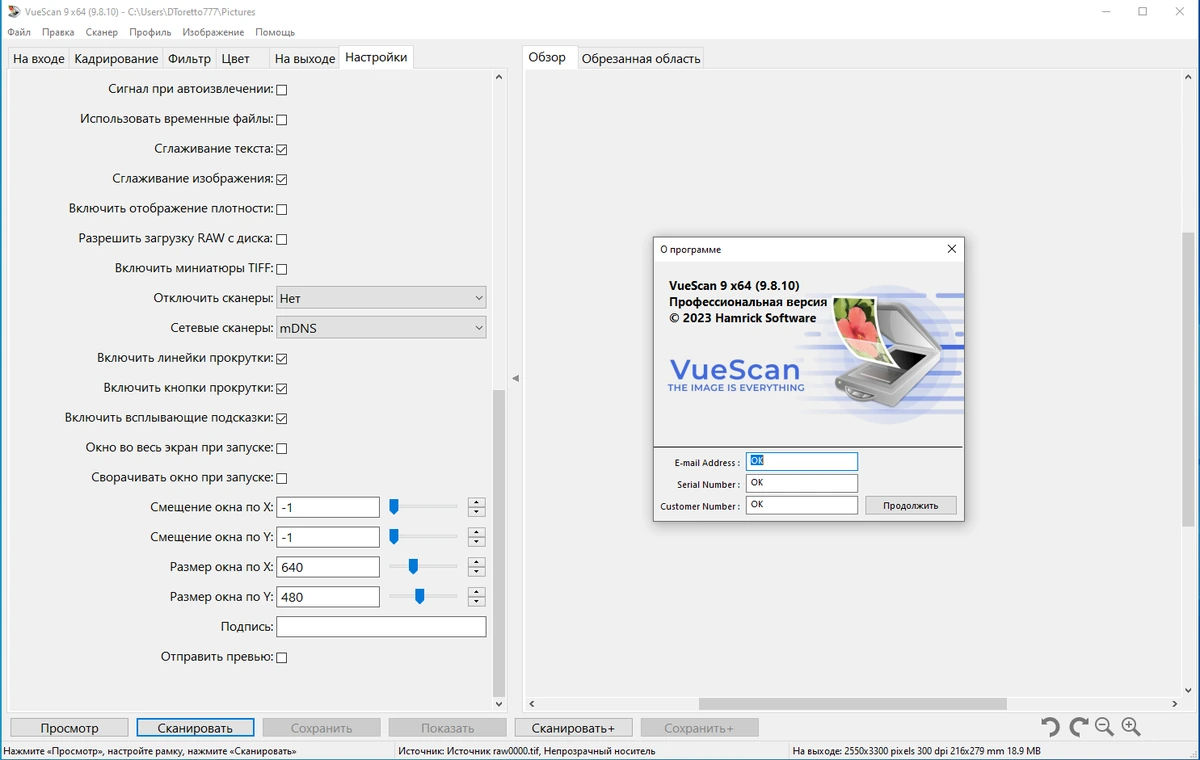This screenshot has height=760, width=1200.
Task: Click the Customer Number field
Action: 802,505
